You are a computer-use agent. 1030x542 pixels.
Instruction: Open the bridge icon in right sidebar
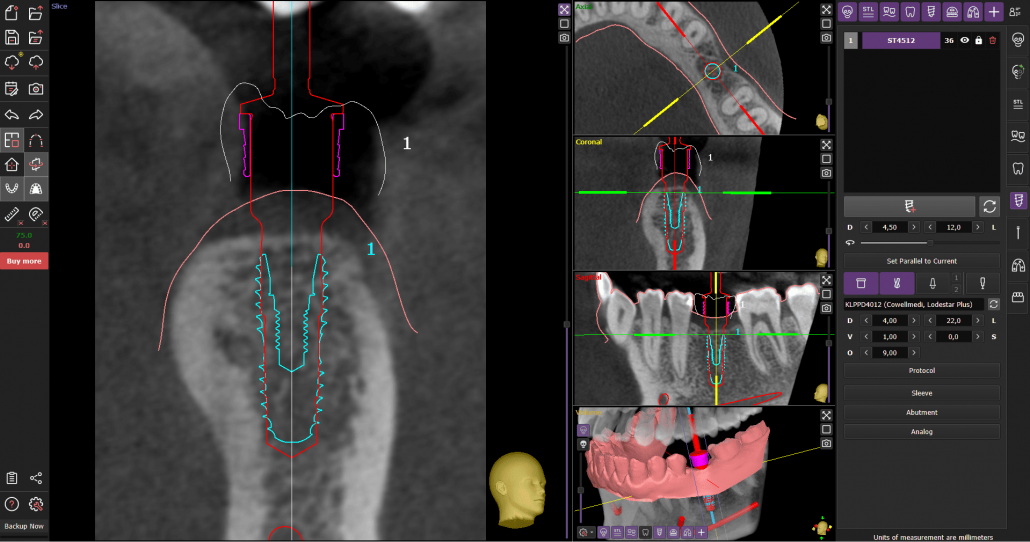[x=1018, y=298]
